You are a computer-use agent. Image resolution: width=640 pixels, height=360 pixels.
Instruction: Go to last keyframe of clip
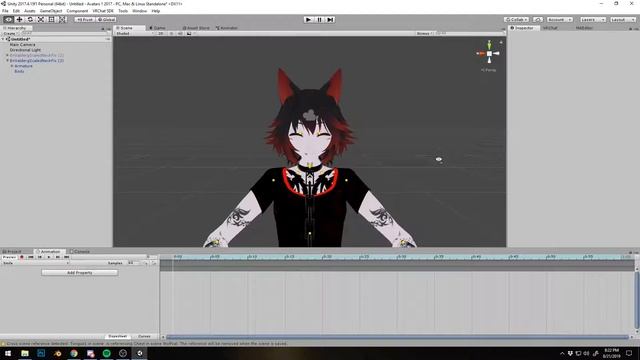coord(67,257)
